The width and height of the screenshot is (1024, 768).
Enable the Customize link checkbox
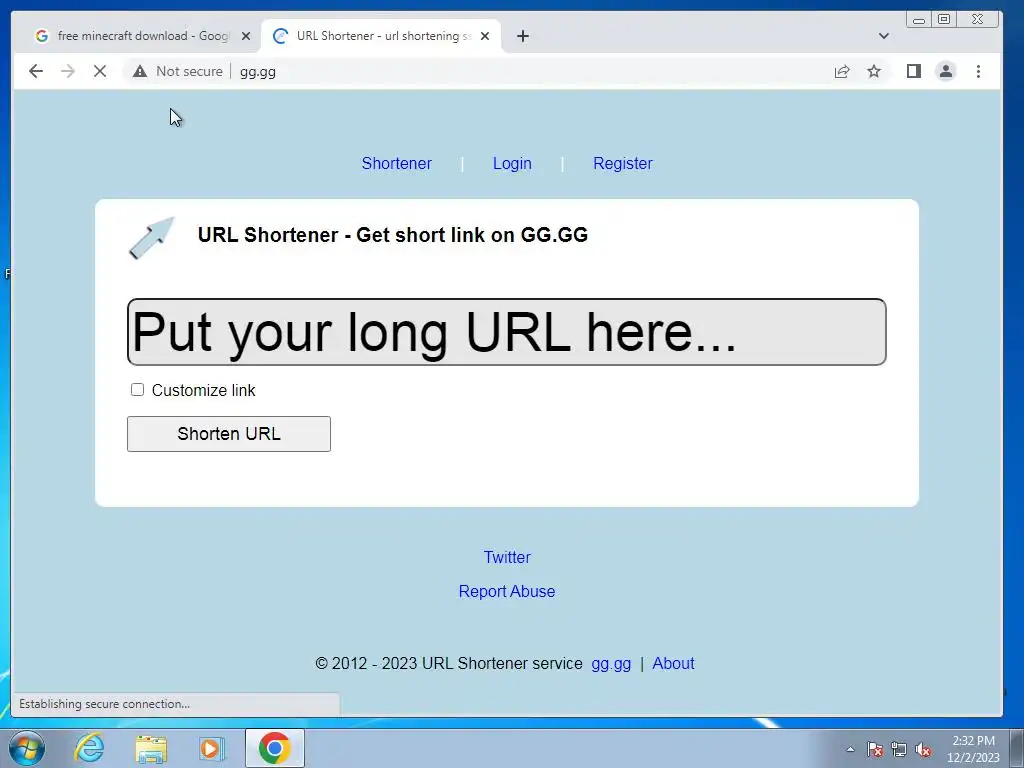[x=137, y=390]
